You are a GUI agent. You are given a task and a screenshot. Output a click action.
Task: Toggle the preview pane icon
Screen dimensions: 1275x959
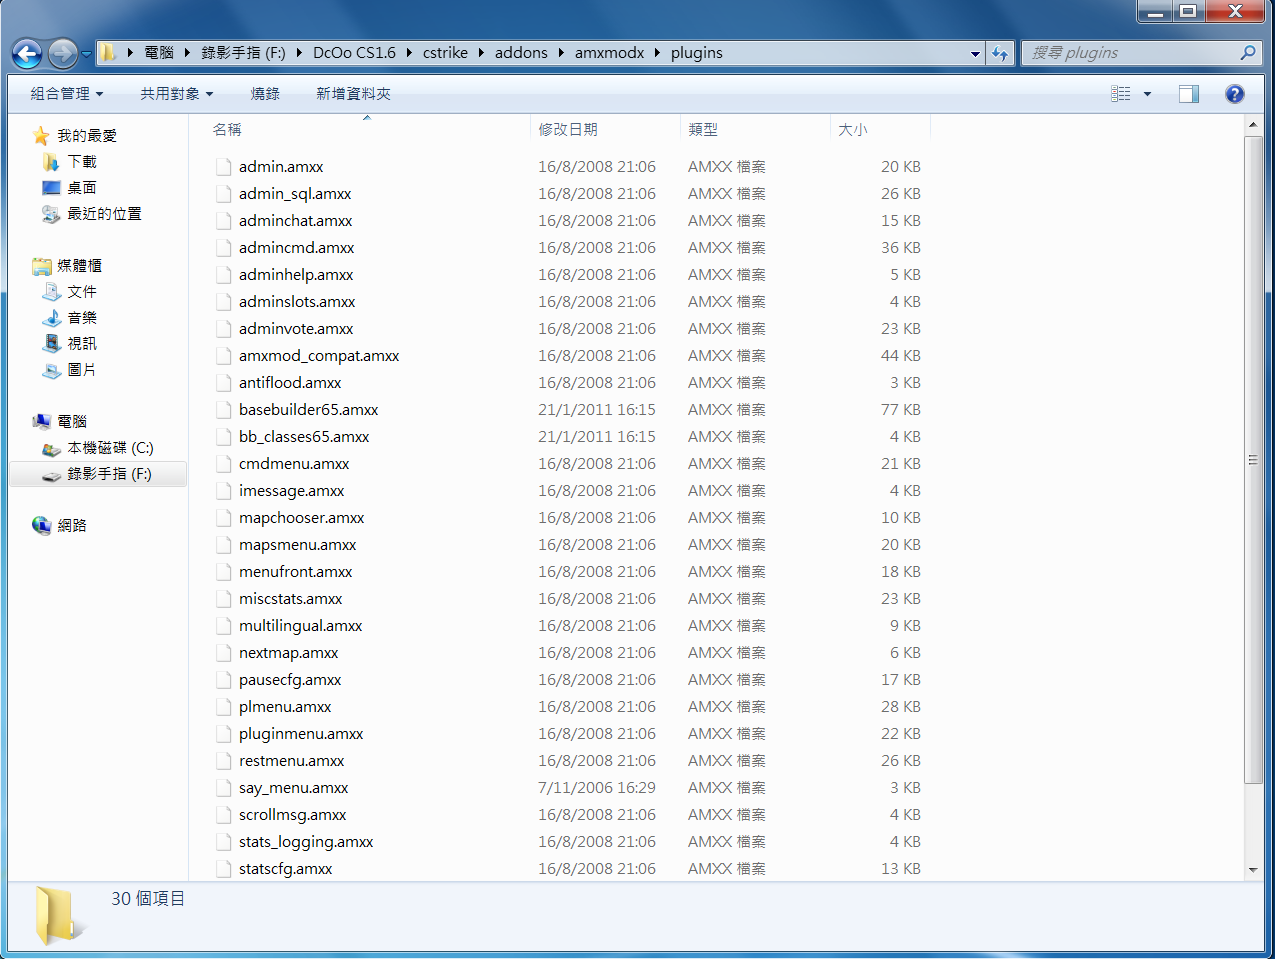(x=1189, y=94)
